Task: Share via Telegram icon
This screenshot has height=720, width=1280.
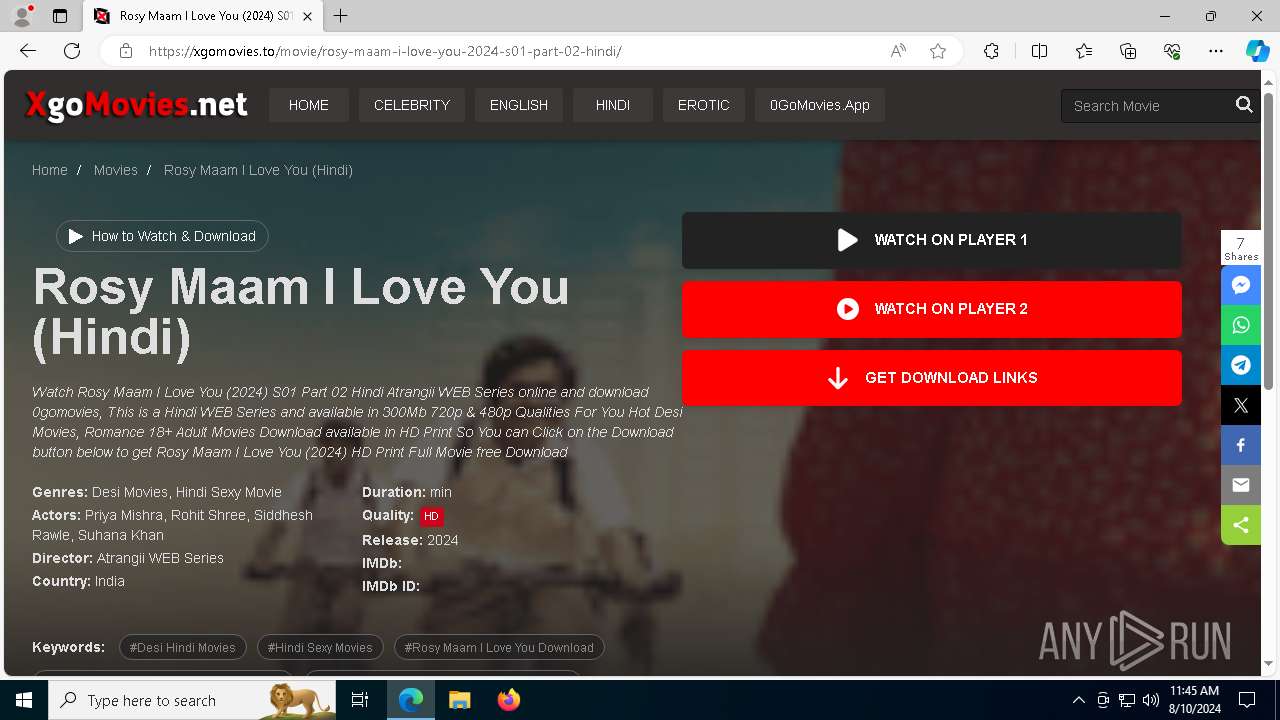Action: point(1241,365)
